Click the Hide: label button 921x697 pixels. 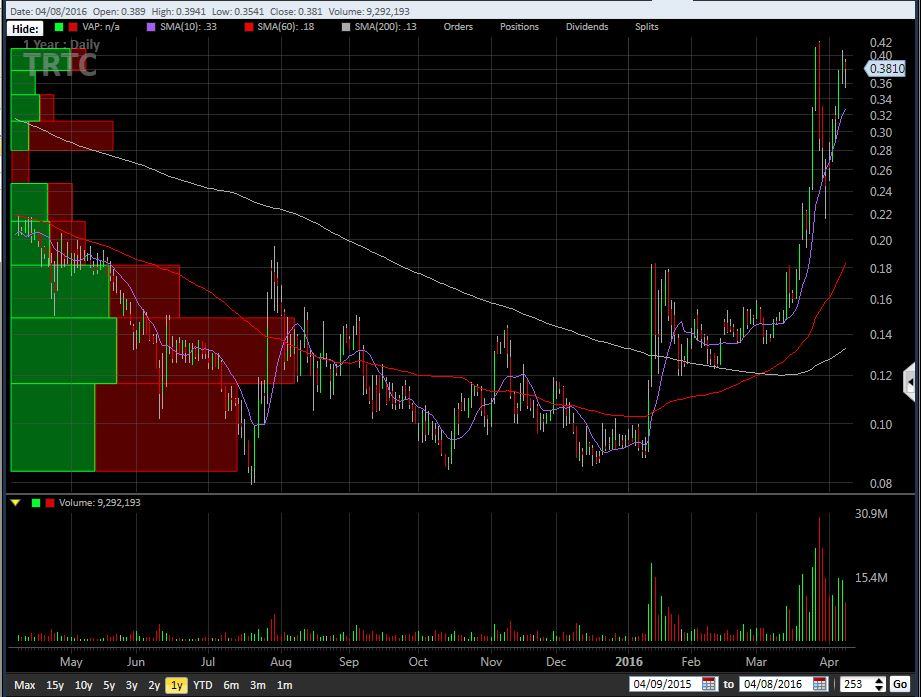25,28
